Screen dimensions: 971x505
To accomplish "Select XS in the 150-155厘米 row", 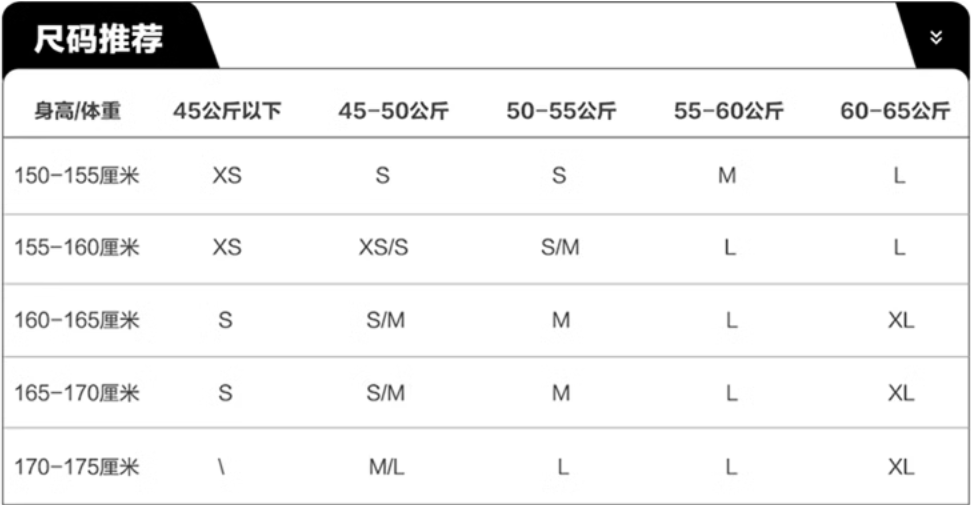I will pyautogui.click(x=227, y=176).
